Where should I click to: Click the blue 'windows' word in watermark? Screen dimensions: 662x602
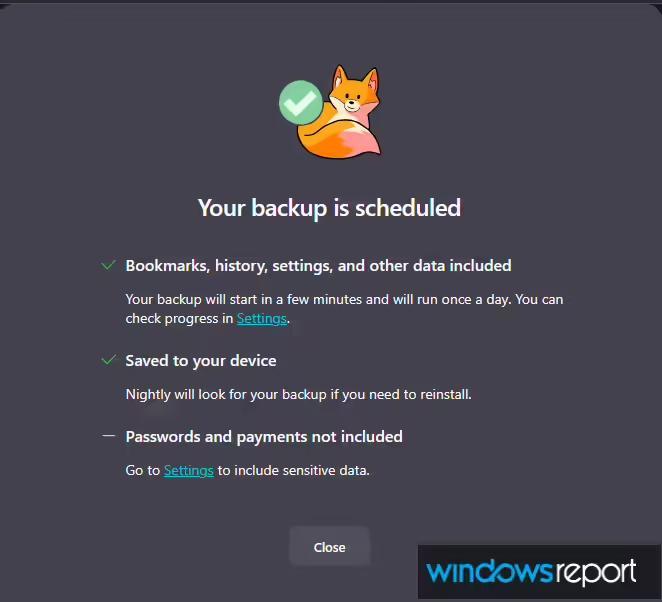[489, 571]
